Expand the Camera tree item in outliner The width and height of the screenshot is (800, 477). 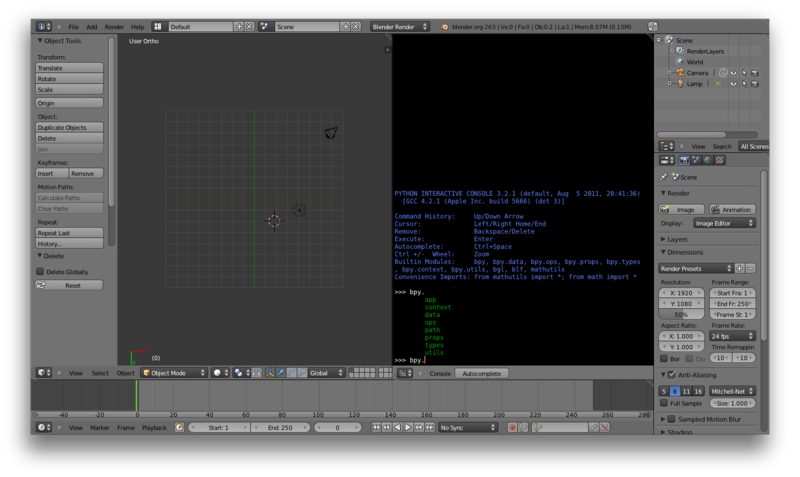click(x=670, y=73)
